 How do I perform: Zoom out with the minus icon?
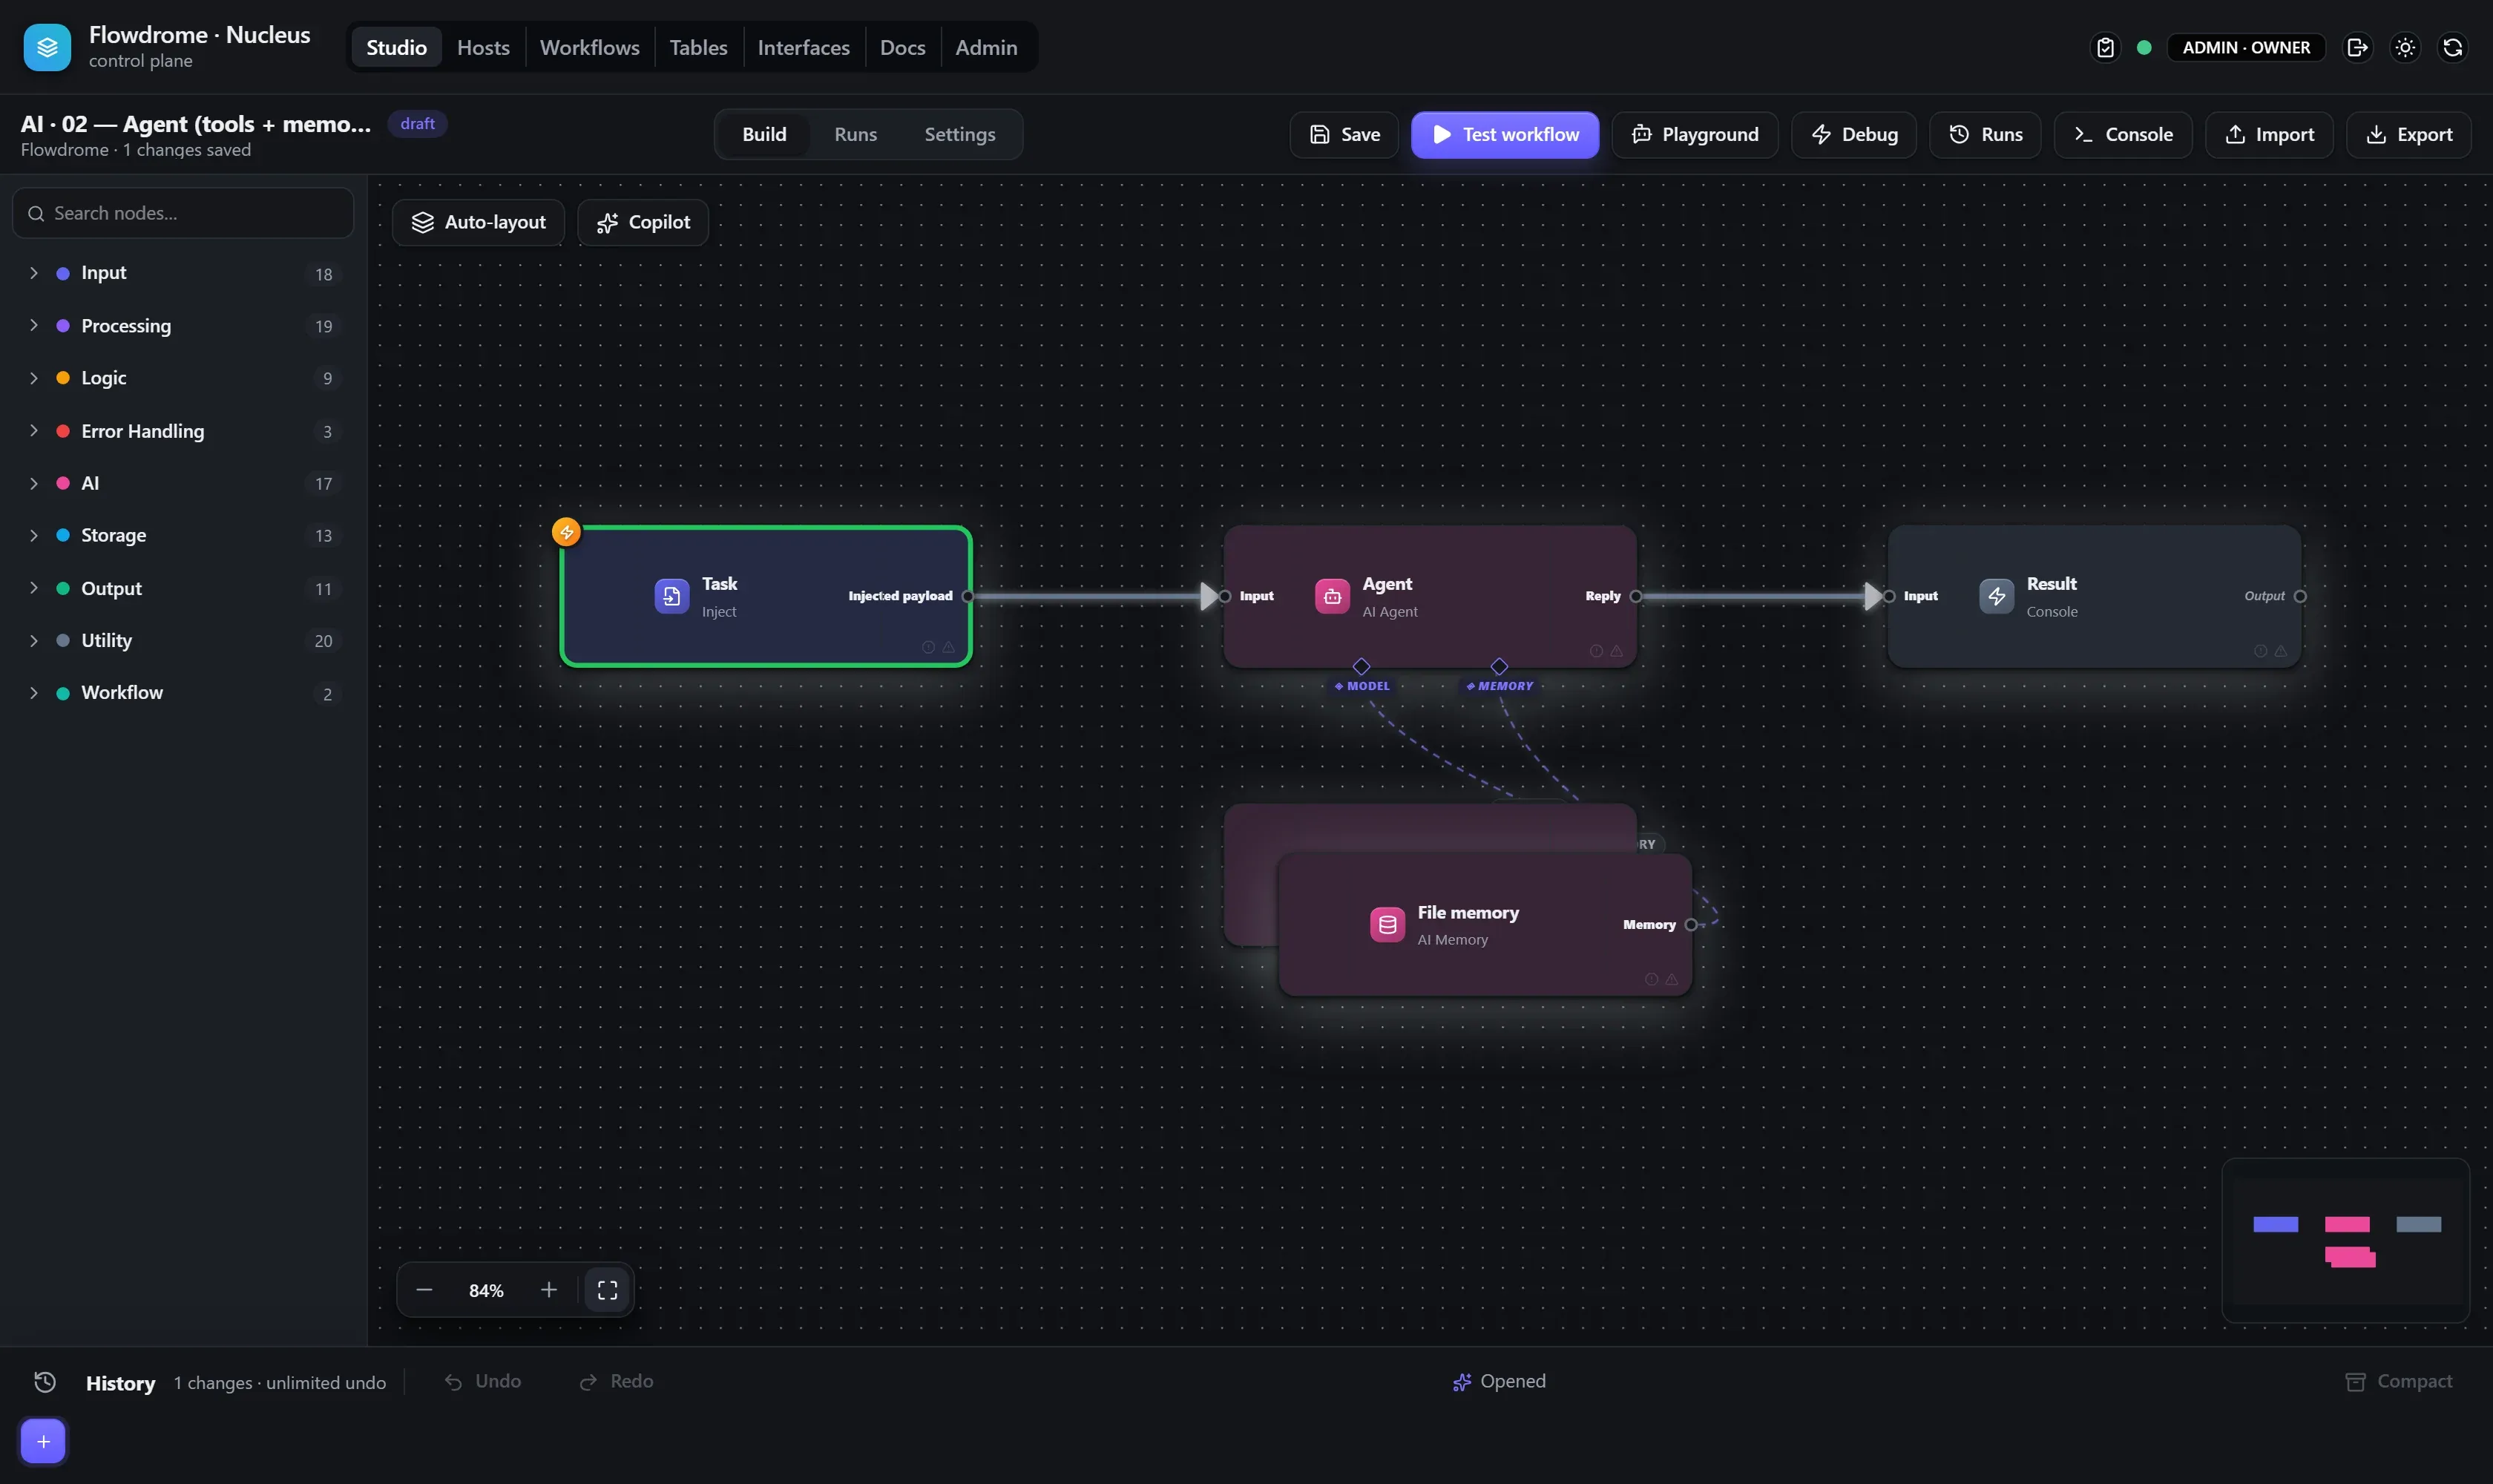click(x=424, y=1290)
